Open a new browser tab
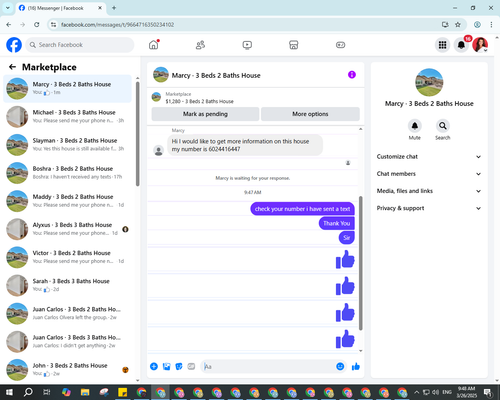The width and height of the screenshot is (500, 400). click(x=114, y=8)
